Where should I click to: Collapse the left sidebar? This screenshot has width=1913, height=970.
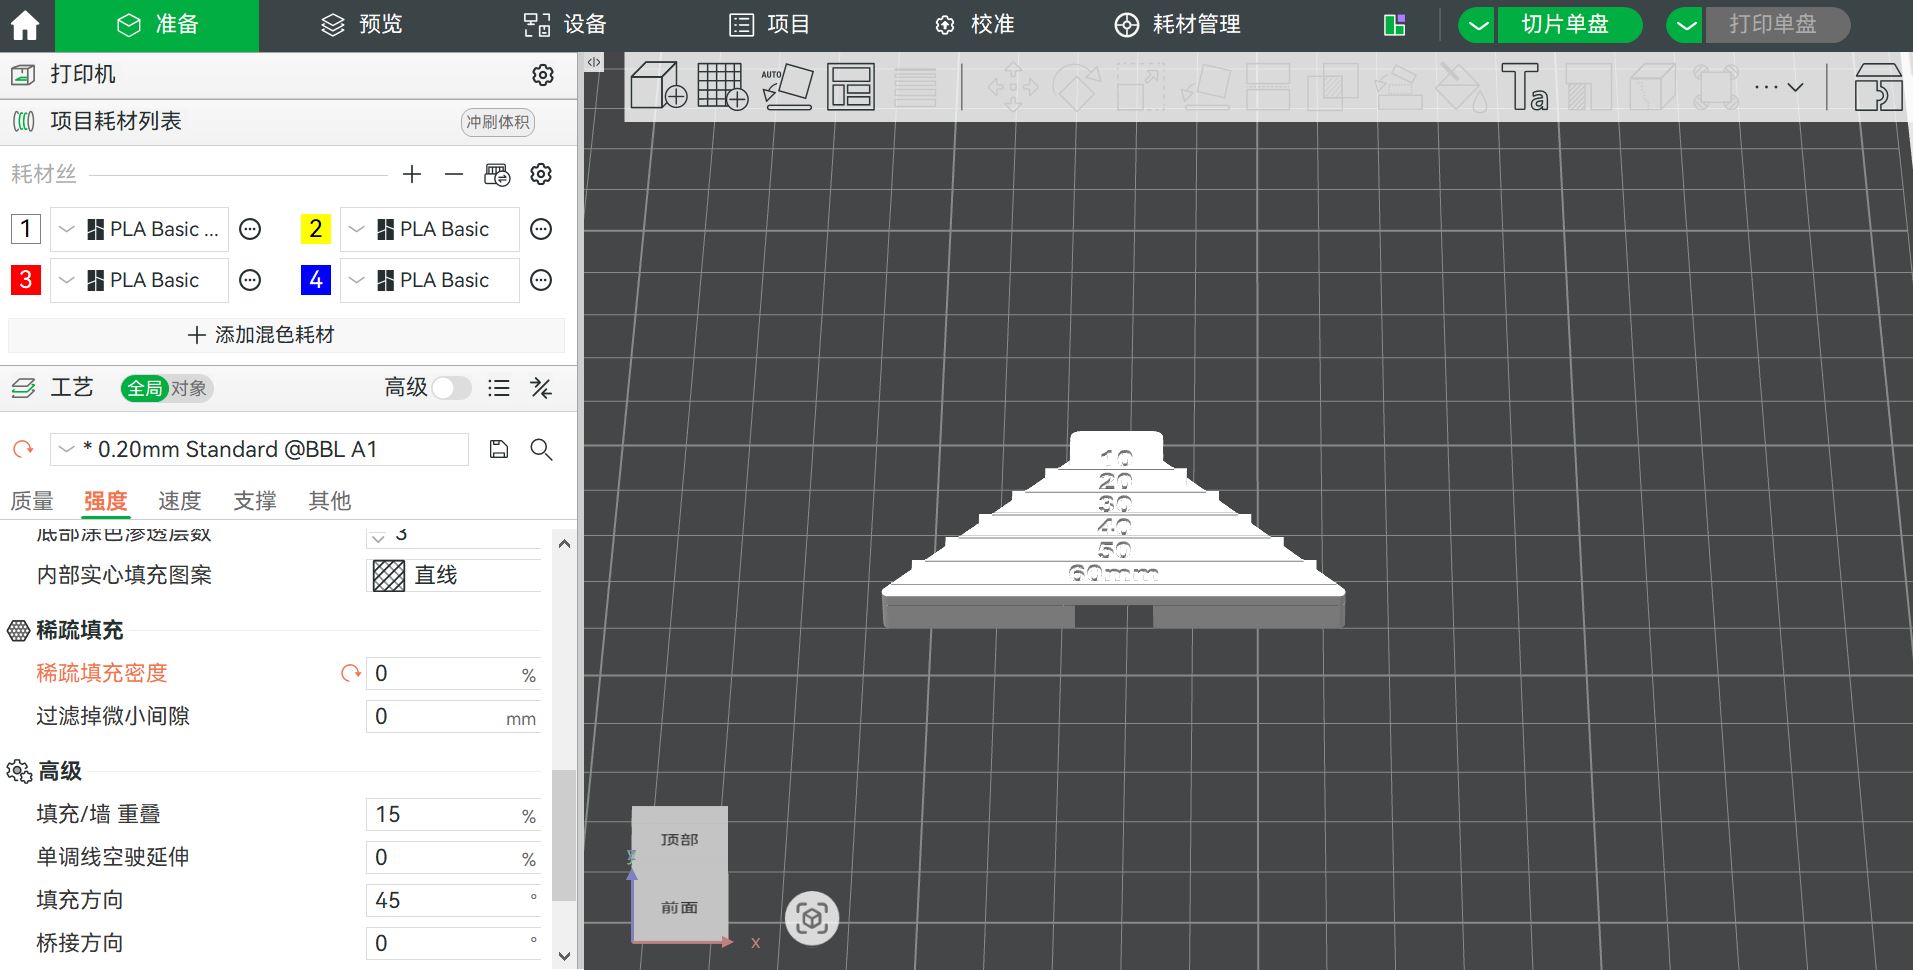594,62
